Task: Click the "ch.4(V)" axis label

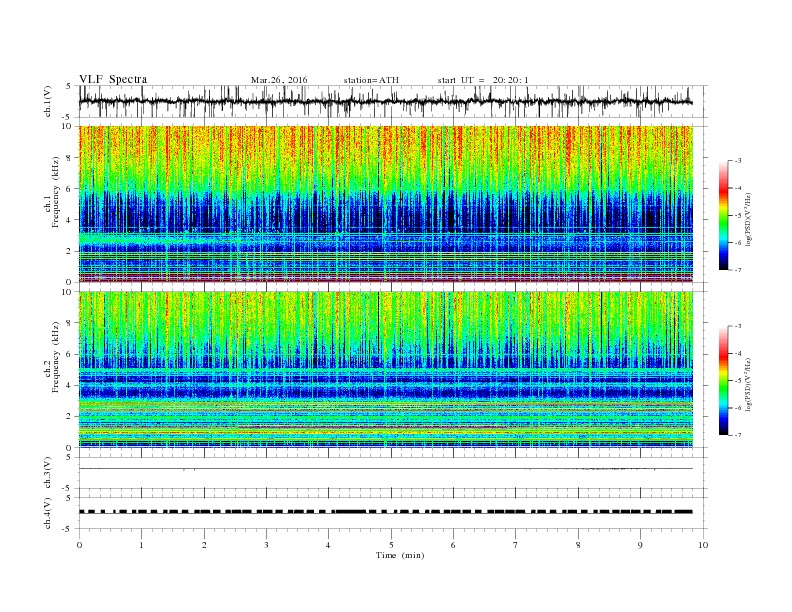Action: [48, 513]
